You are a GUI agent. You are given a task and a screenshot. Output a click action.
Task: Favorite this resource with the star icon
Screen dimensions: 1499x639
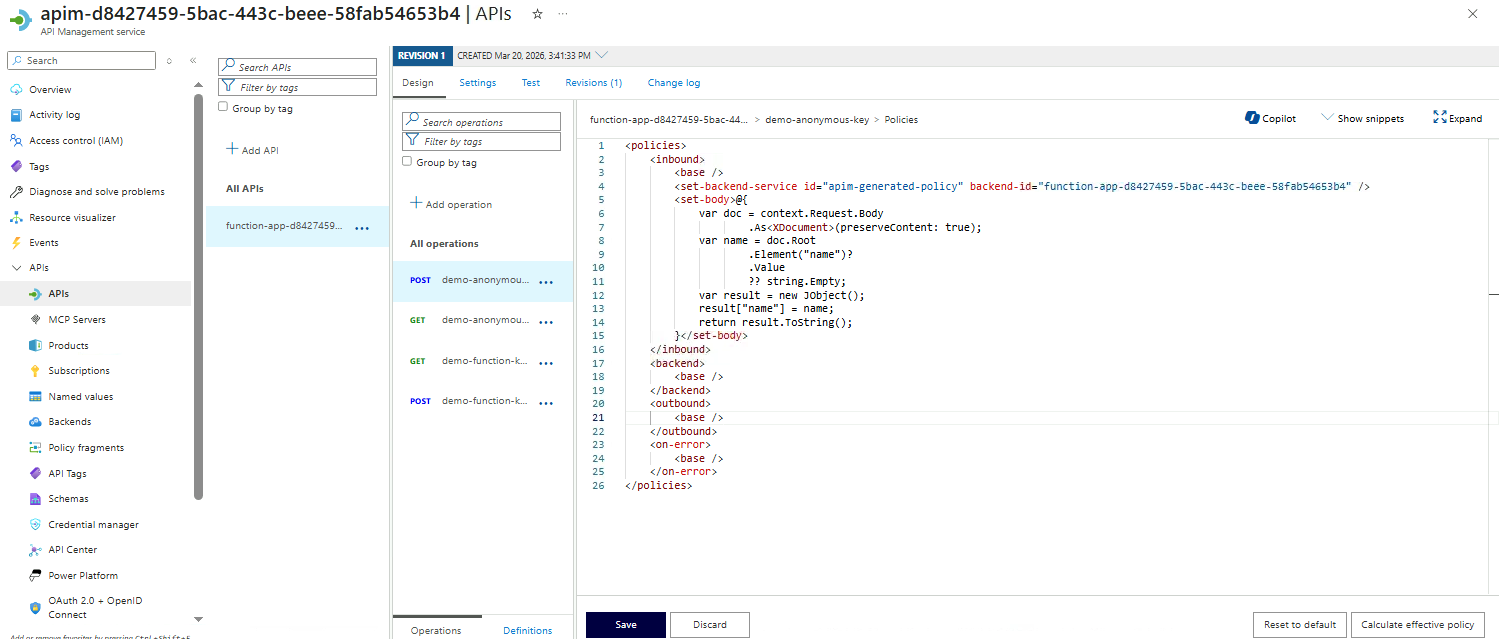click(x=537, y=14)
